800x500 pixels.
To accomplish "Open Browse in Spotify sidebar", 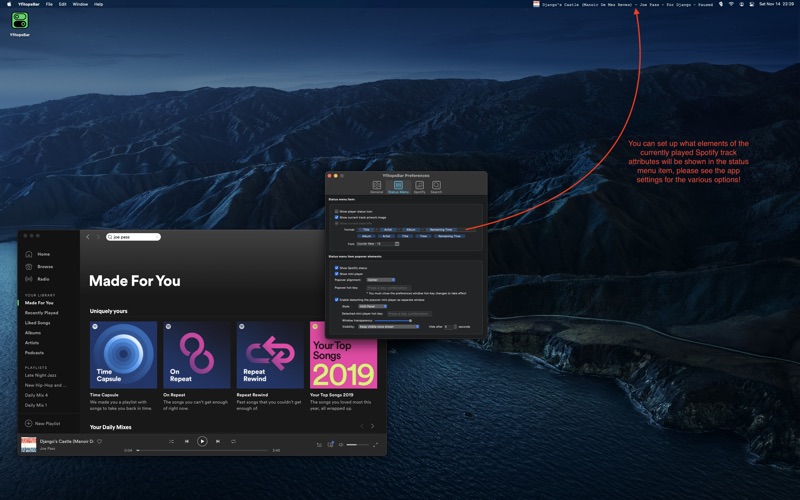I will pos(39,266).
